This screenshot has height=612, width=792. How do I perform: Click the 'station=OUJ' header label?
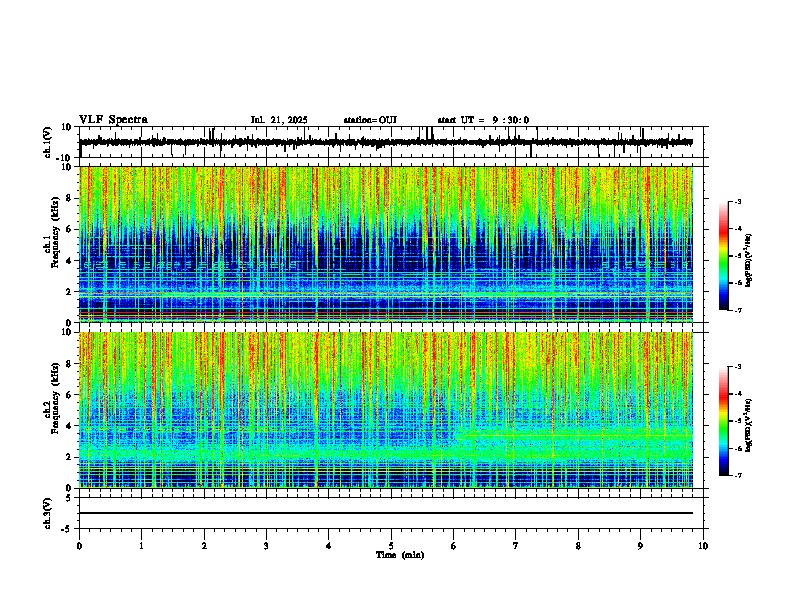point(370,120)
